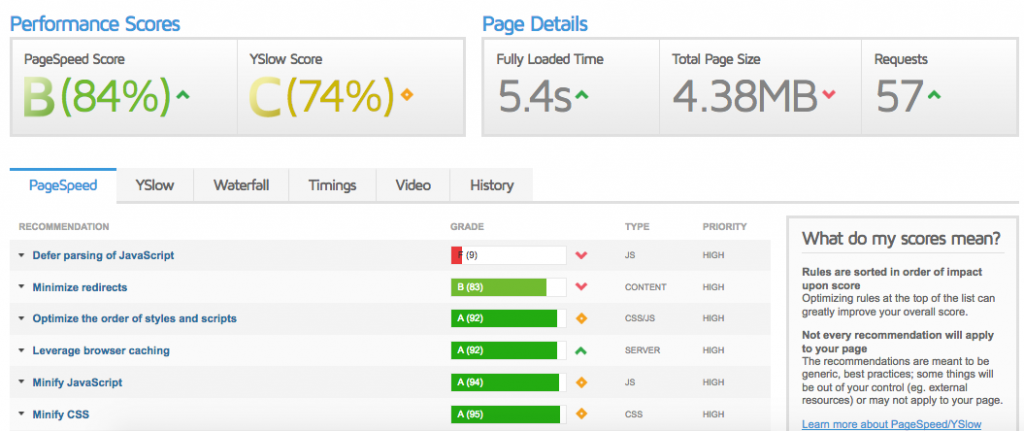Expand the Defer parsing of JavaScript row
Viewport: 1024px width, 431px height.
pos(21,256)
